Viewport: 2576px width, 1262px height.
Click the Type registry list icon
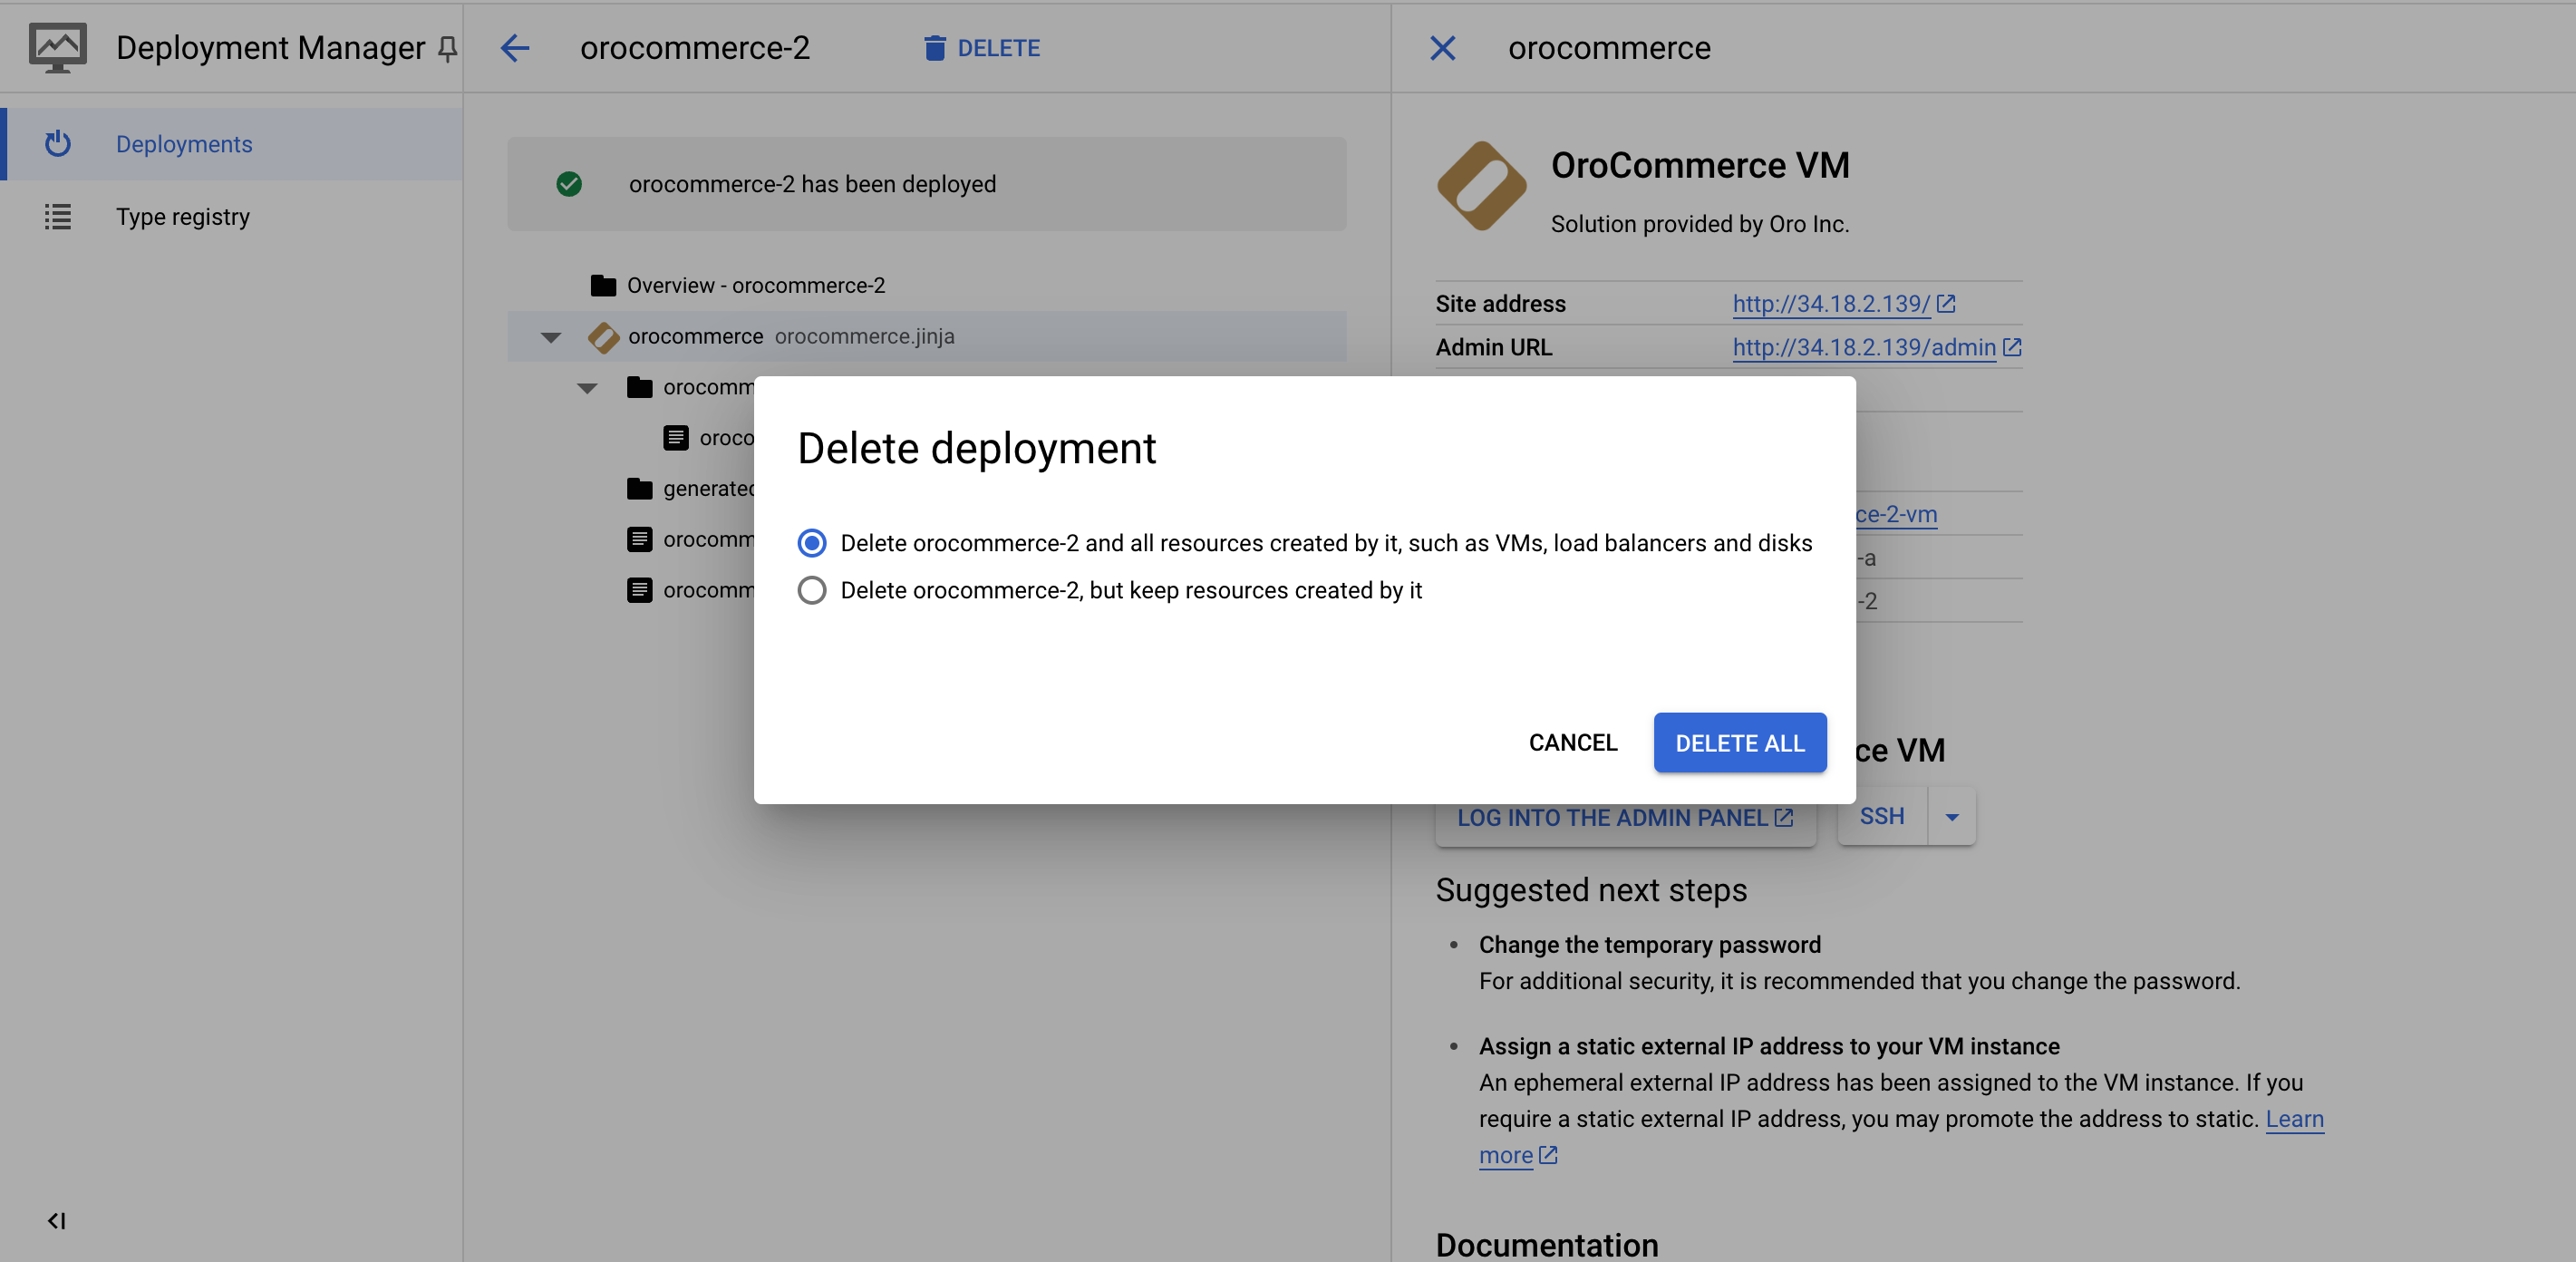click(x=58, y=217)
